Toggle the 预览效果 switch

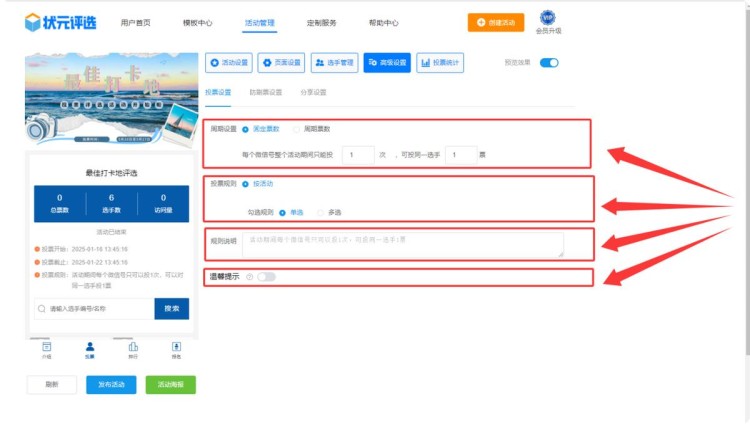coord(549,63)
